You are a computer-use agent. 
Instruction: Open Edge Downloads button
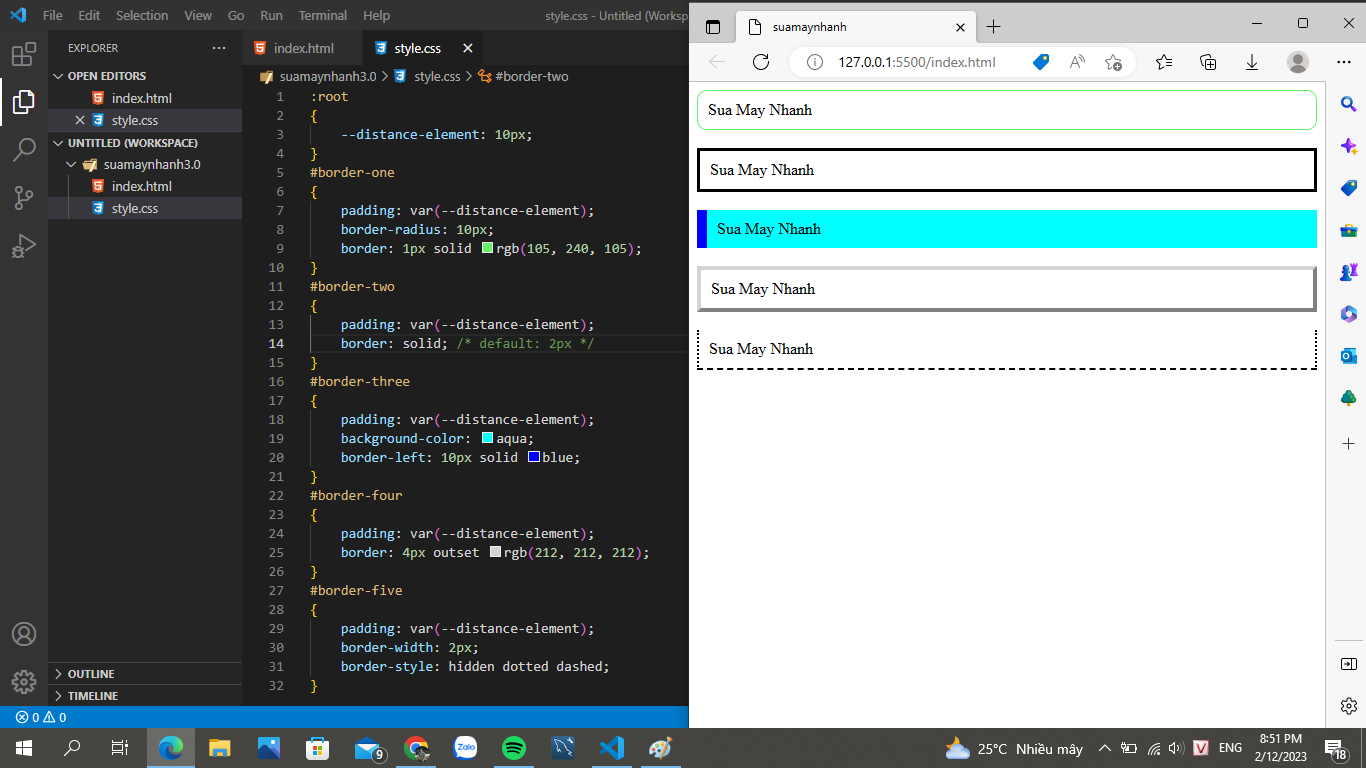(1252, 62)
